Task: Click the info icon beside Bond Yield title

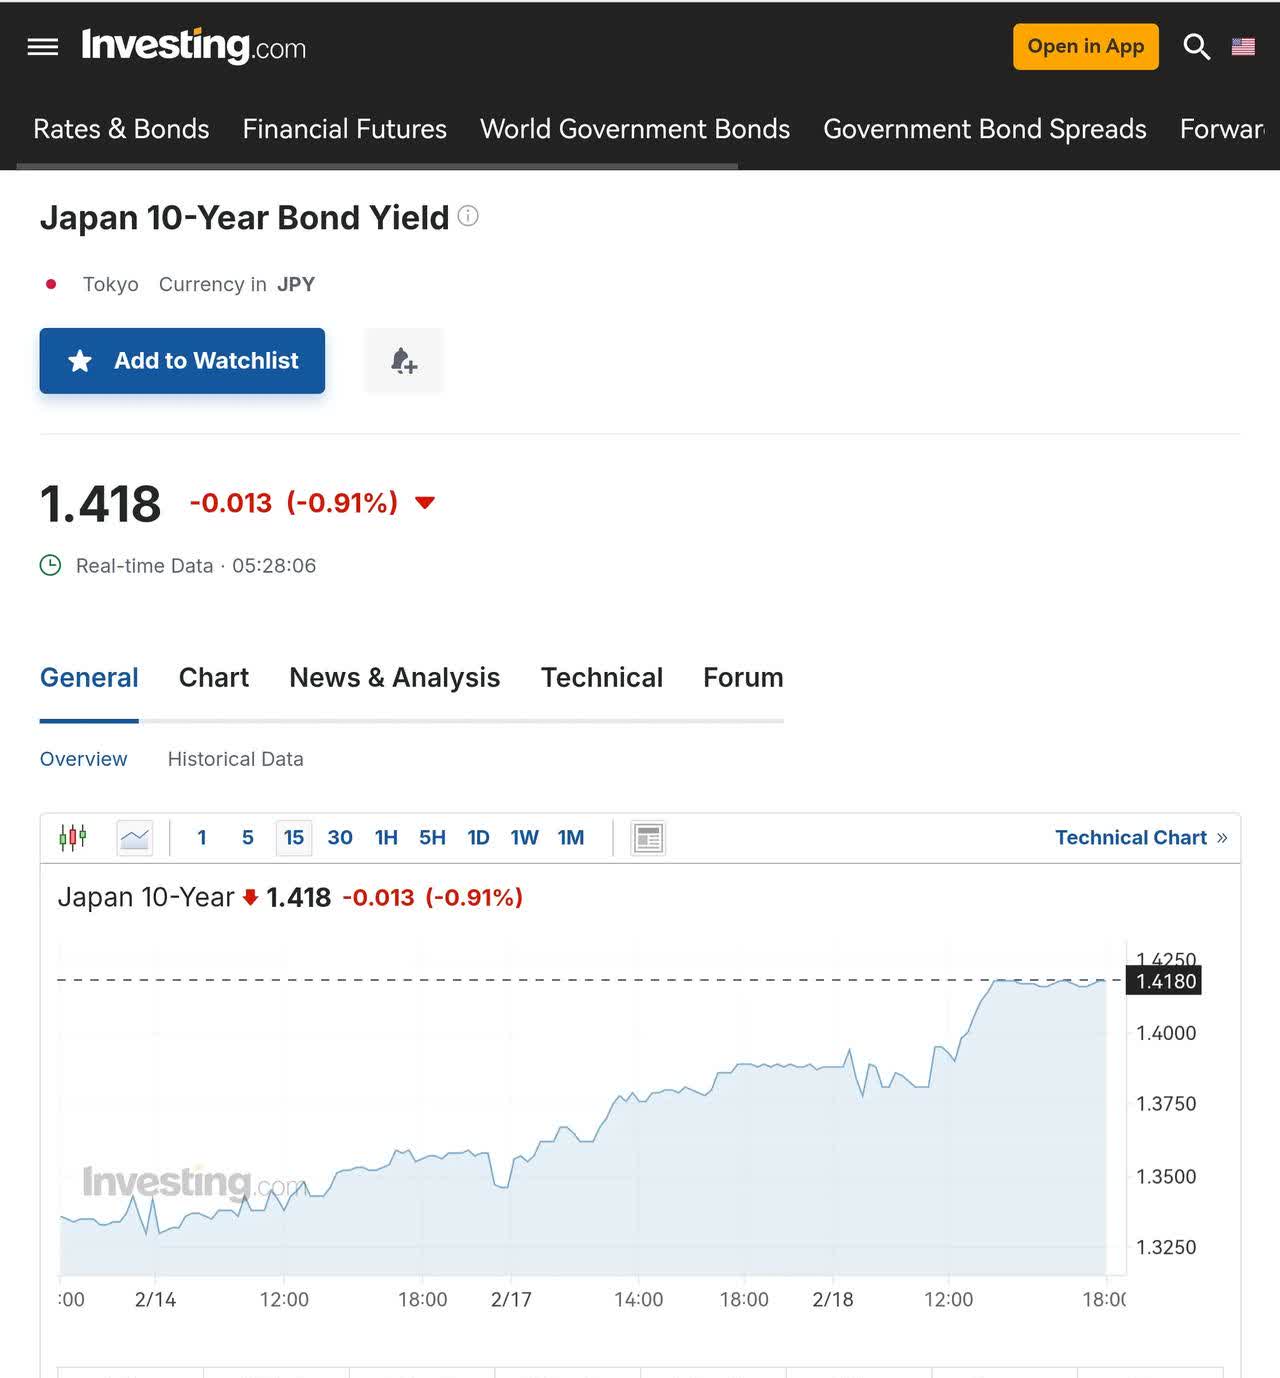Action: 468,216
